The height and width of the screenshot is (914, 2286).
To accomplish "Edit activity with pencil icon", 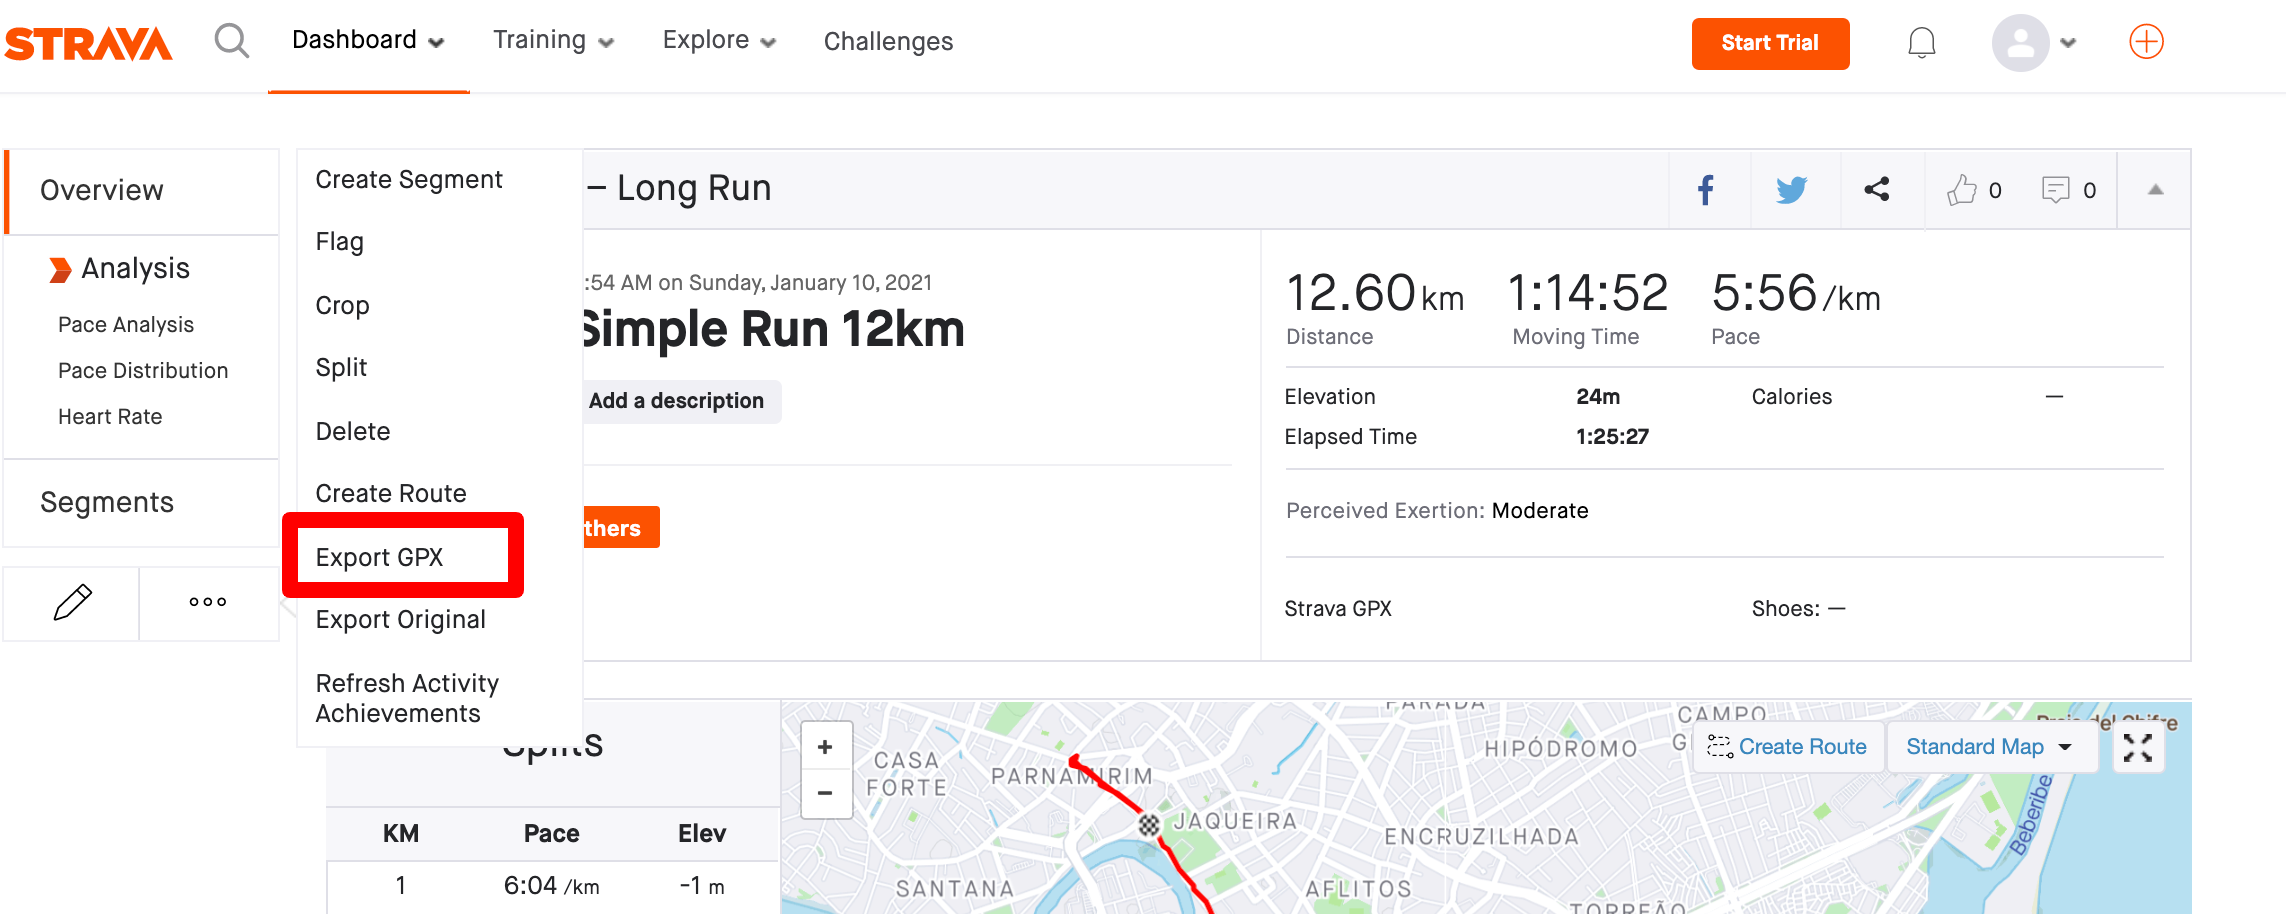I will (x=72, y=603).
